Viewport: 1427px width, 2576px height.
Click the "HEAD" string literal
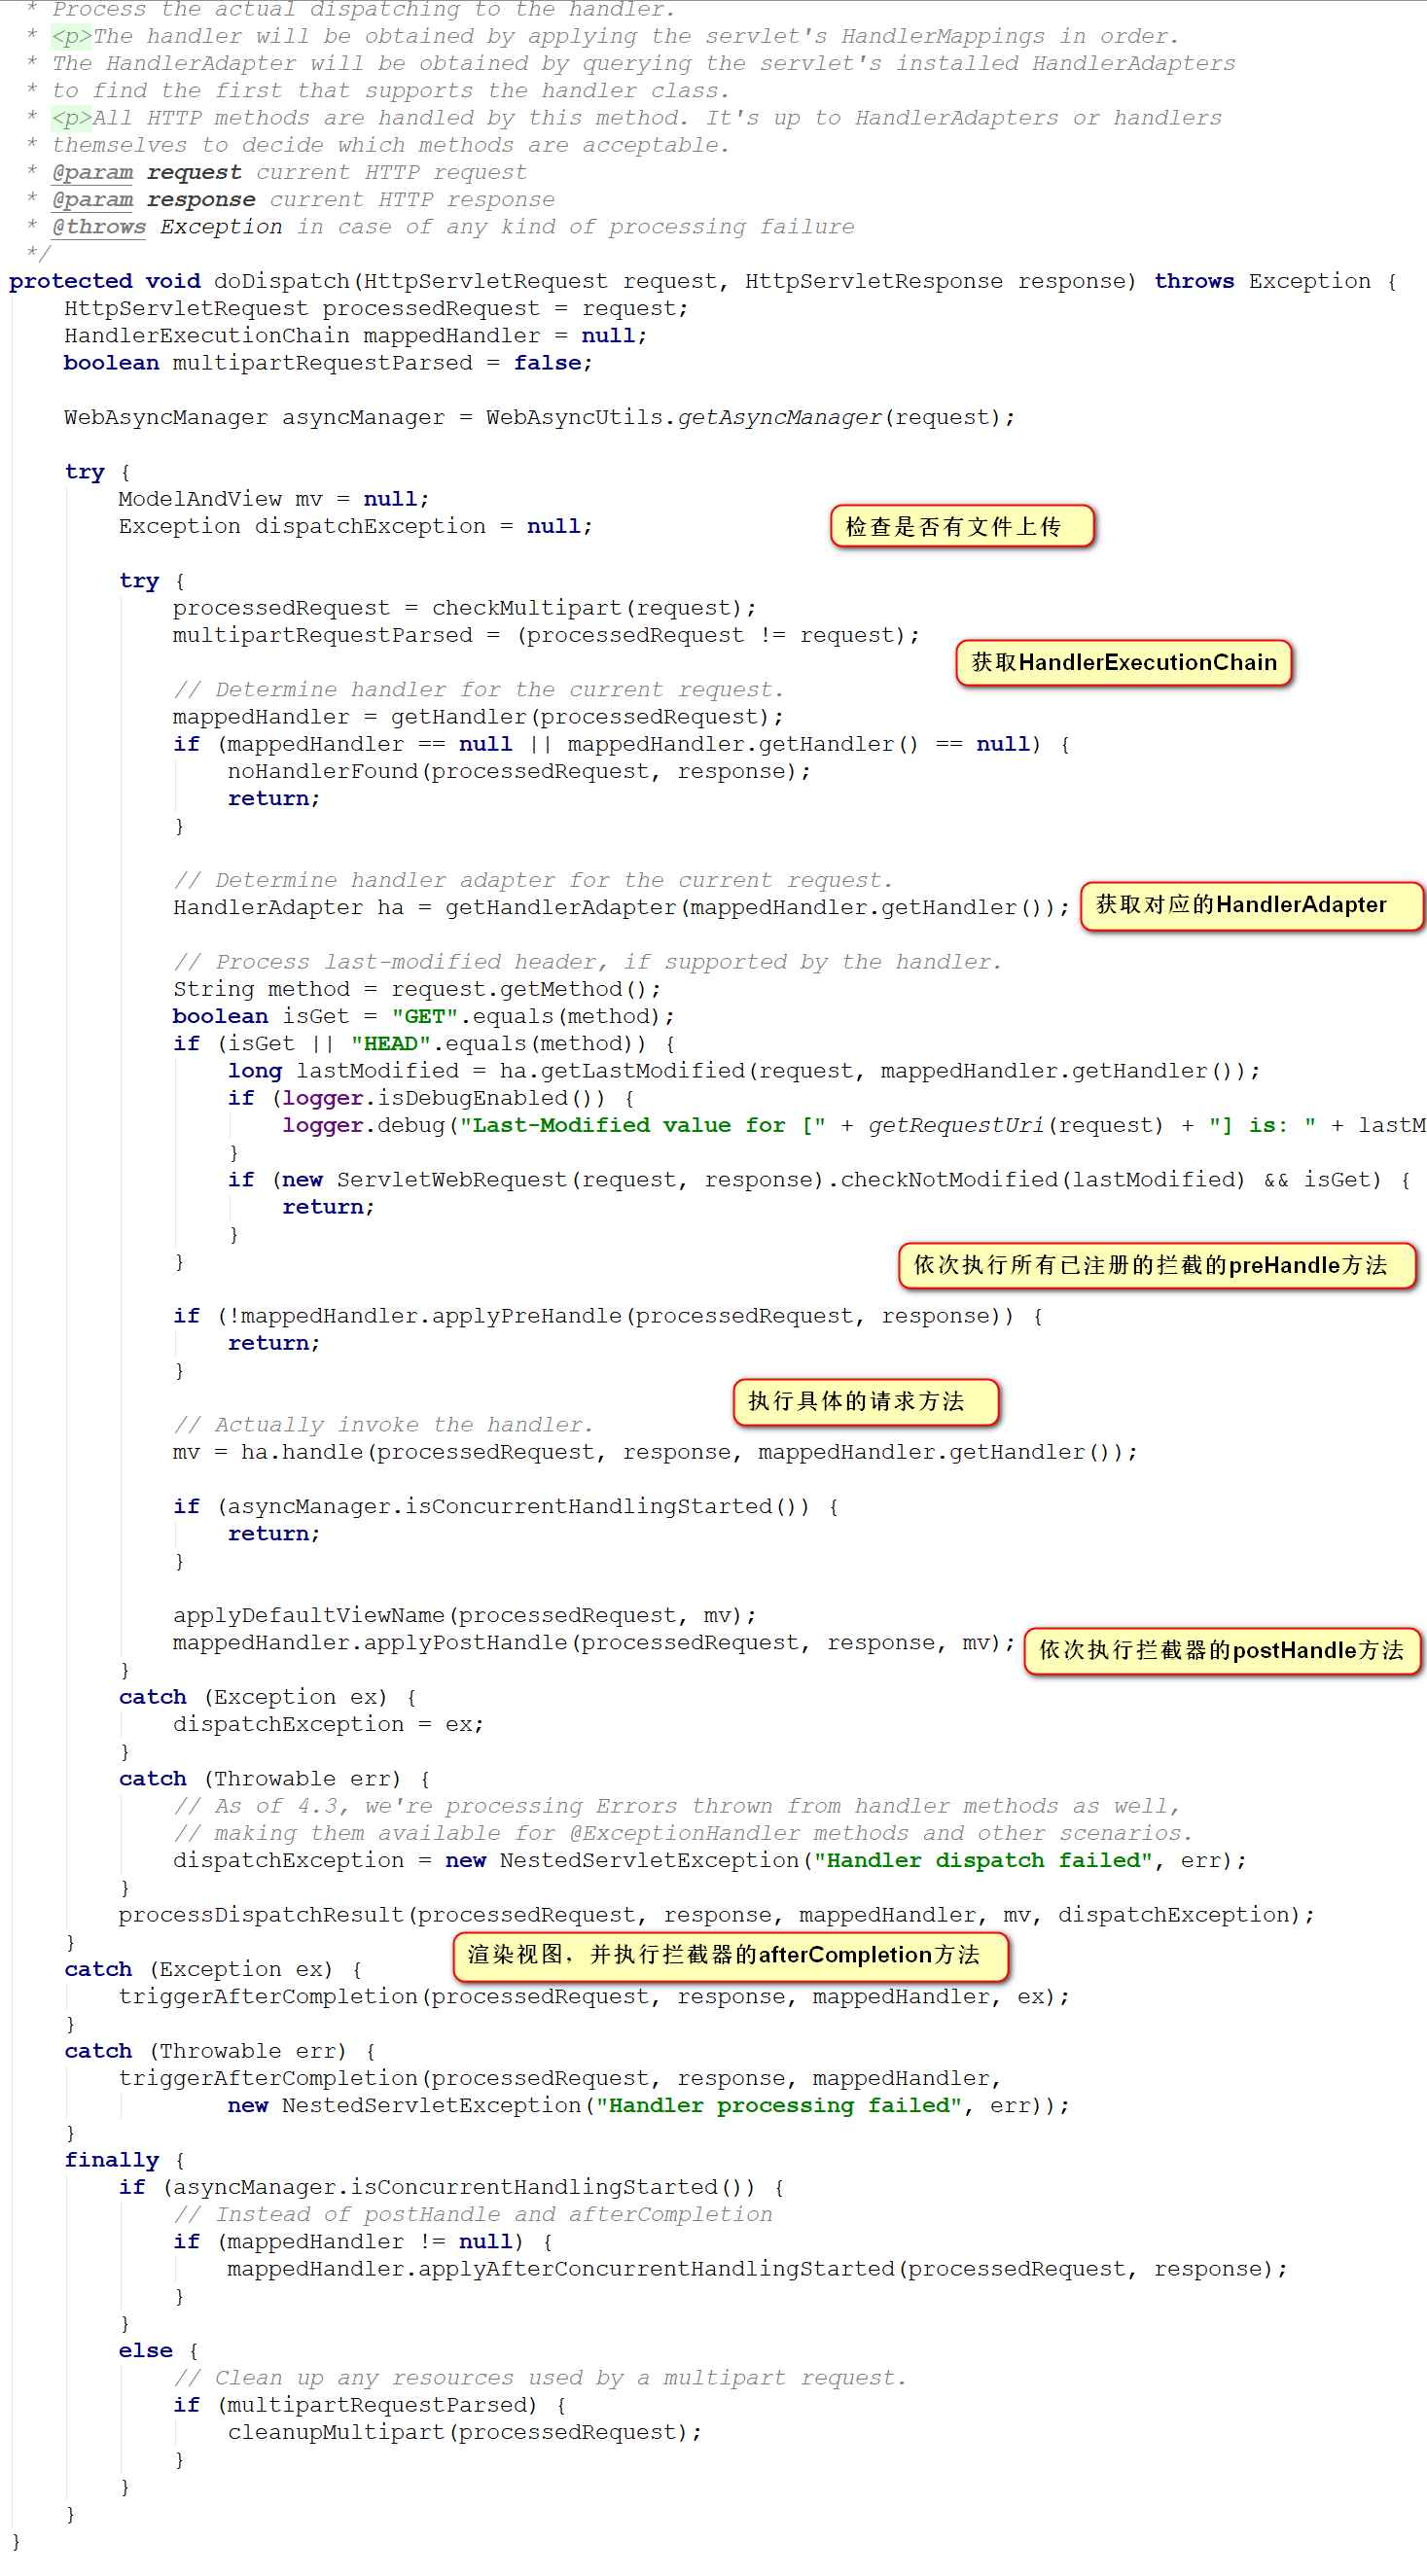click(x=390, y=1042)
